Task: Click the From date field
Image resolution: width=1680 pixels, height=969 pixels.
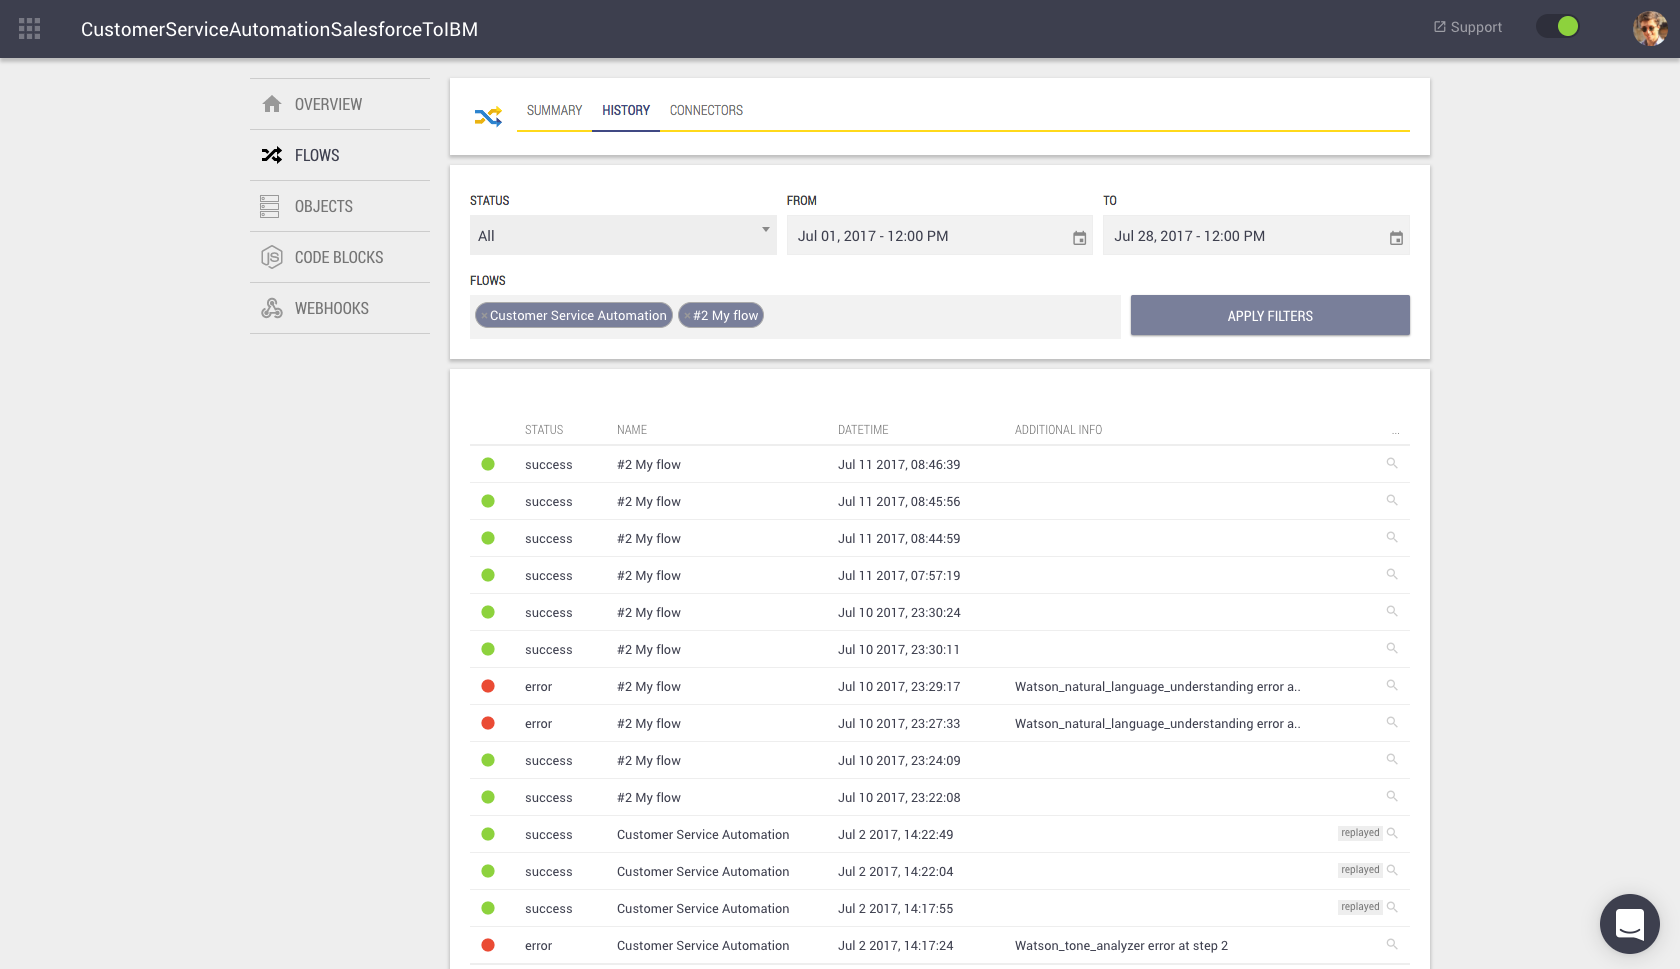Action: click(x=940, y=235)
